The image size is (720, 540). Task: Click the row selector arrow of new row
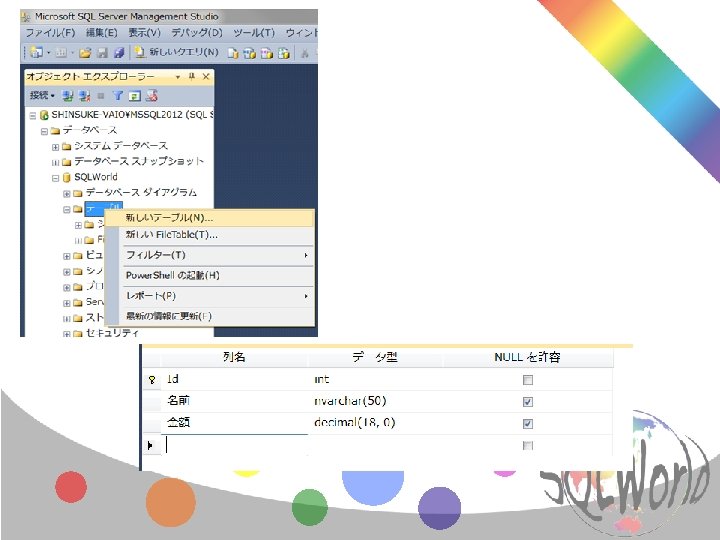click(151, 445)
